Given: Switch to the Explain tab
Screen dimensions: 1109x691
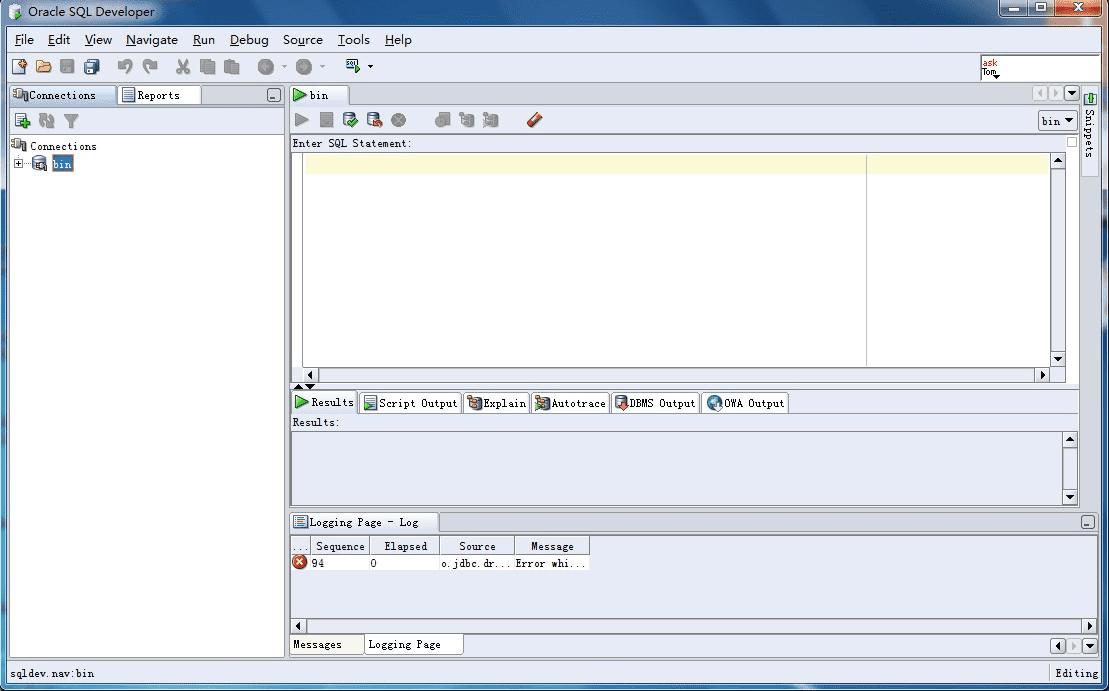Looking at the screenshot, I should click(497, 403).
